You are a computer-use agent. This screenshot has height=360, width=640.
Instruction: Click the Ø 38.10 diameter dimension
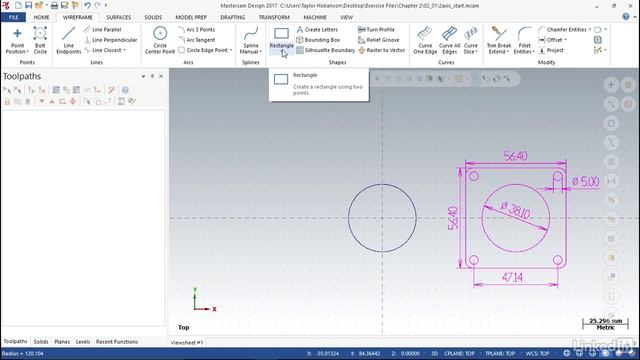515,211
